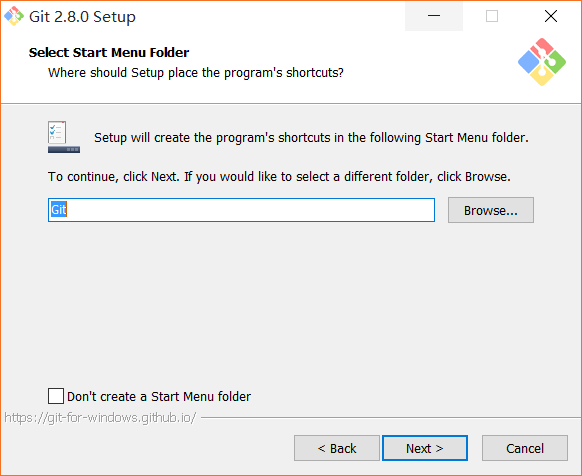Go to the previous step with < Back
The width and height of the screenshot is (582, 476).
pos(337,448)
